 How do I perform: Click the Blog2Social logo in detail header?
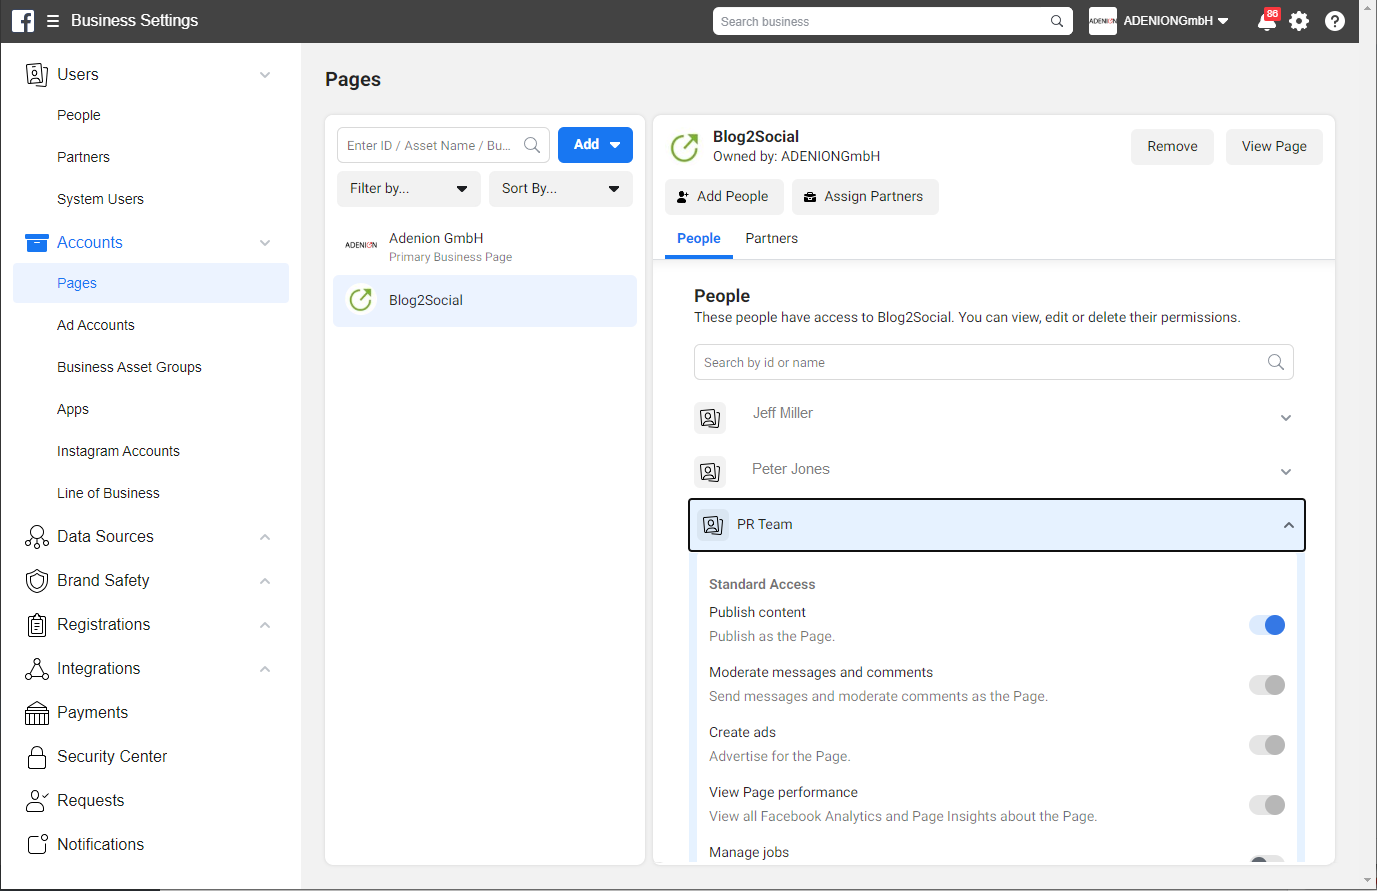[685, 147]
